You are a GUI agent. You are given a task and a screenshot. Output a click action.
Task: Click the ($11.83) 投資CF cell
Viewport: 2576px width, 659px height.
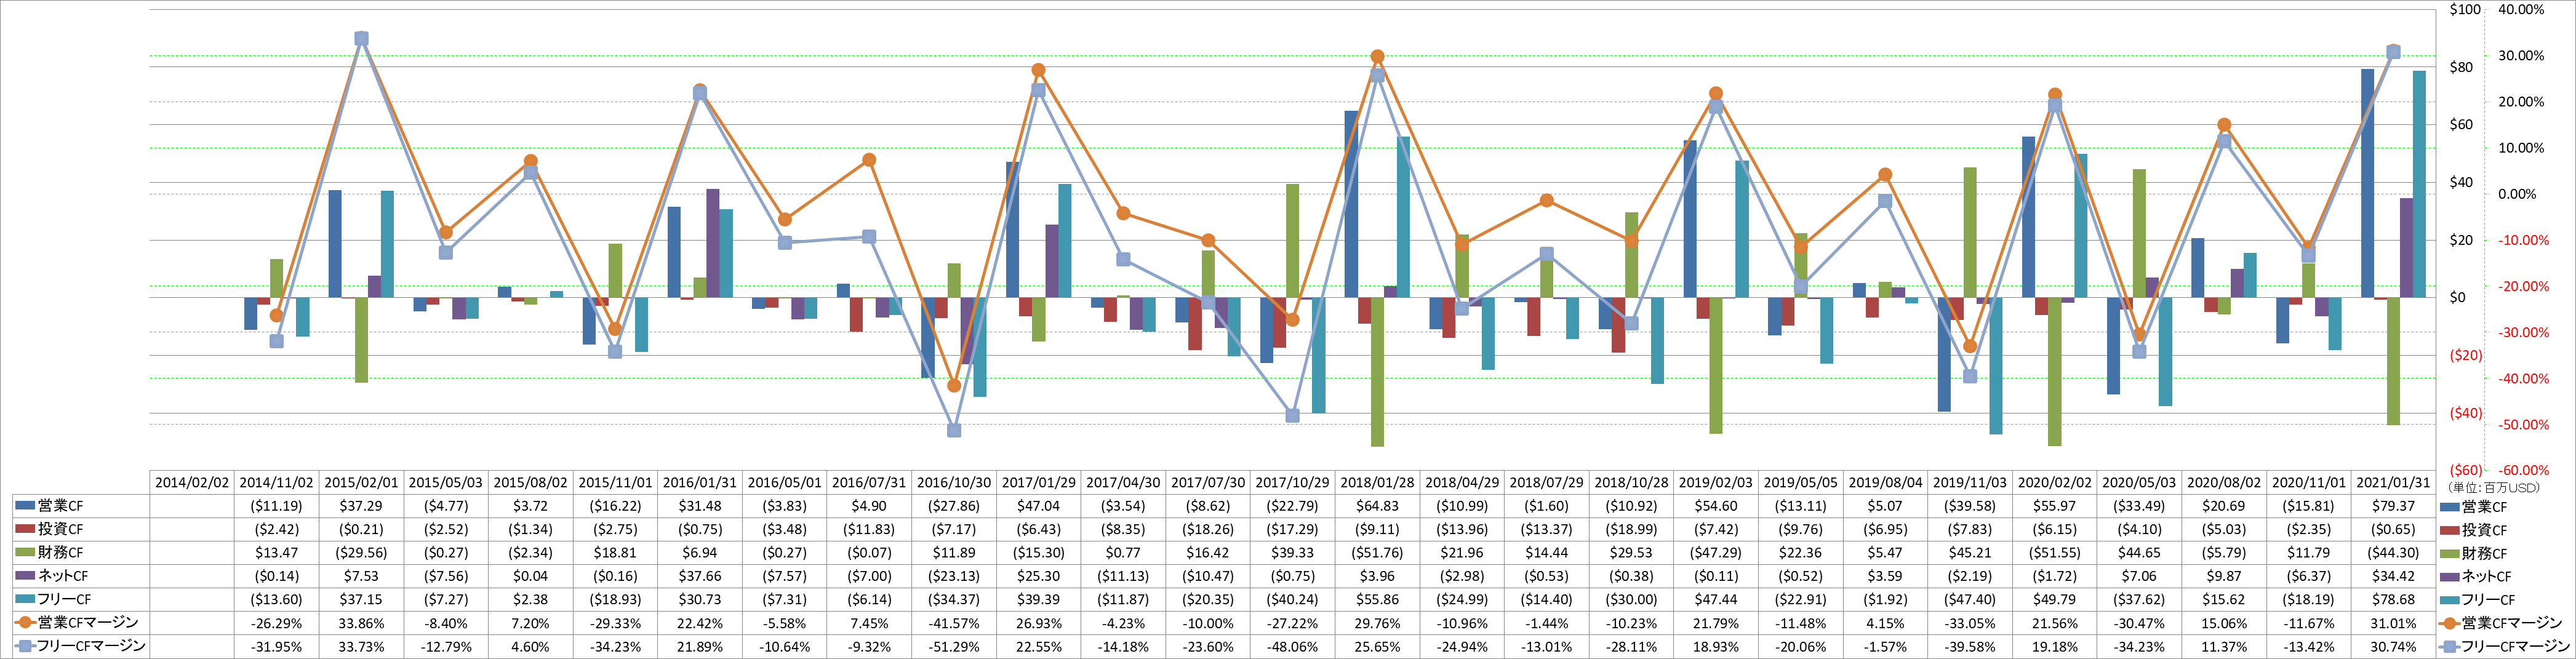point(869,529)
